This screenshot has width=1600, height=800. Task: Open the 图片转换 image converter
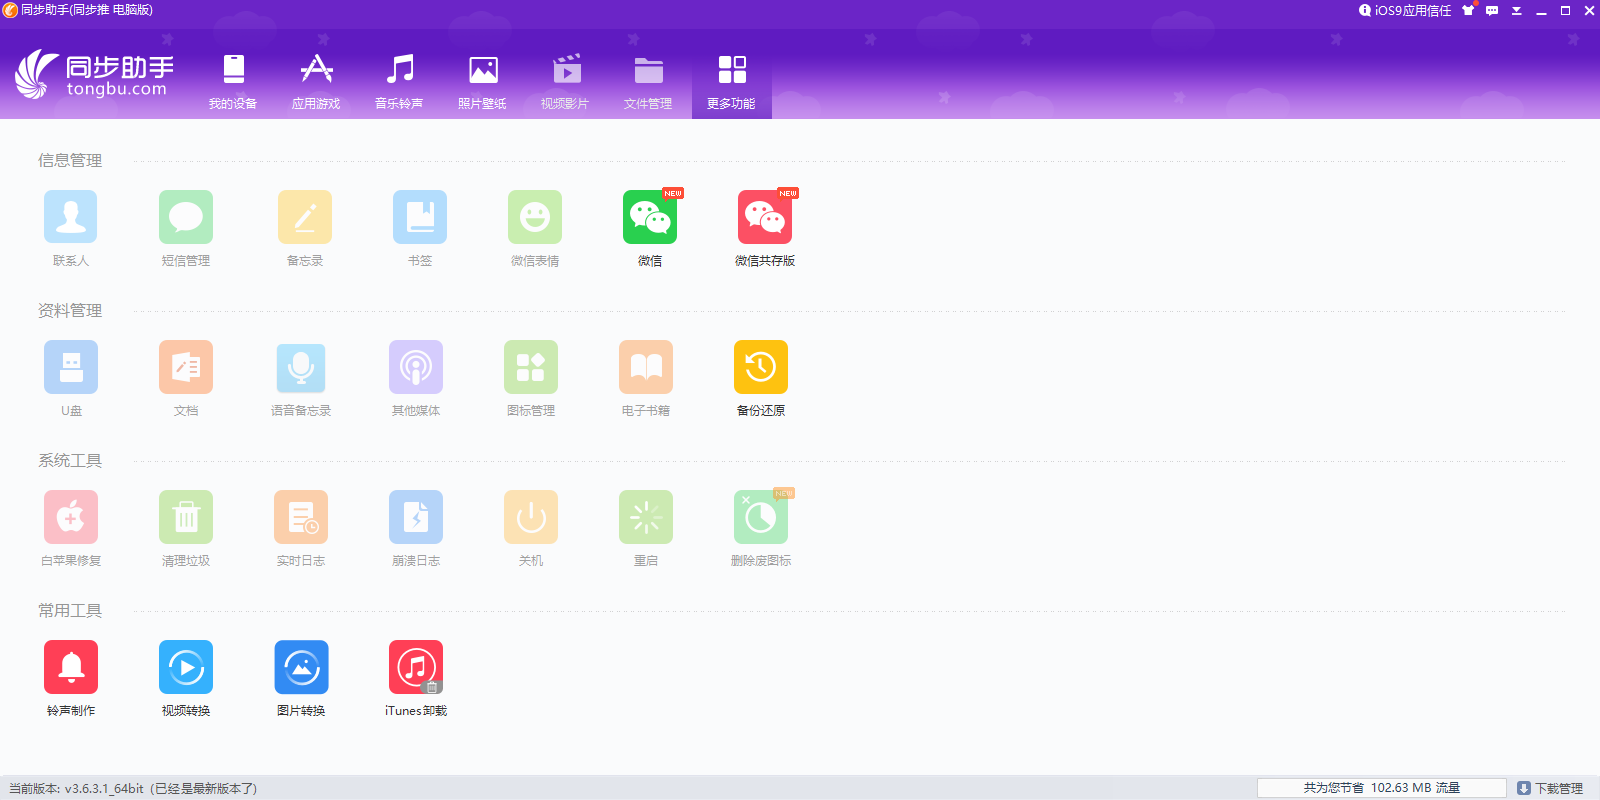301,668
